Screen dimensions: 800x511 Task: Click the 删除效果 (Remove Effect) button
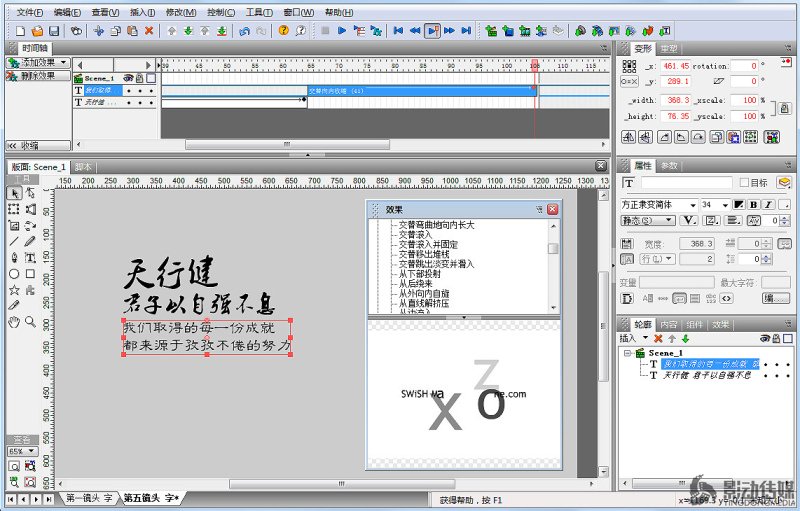click(38, 75)
